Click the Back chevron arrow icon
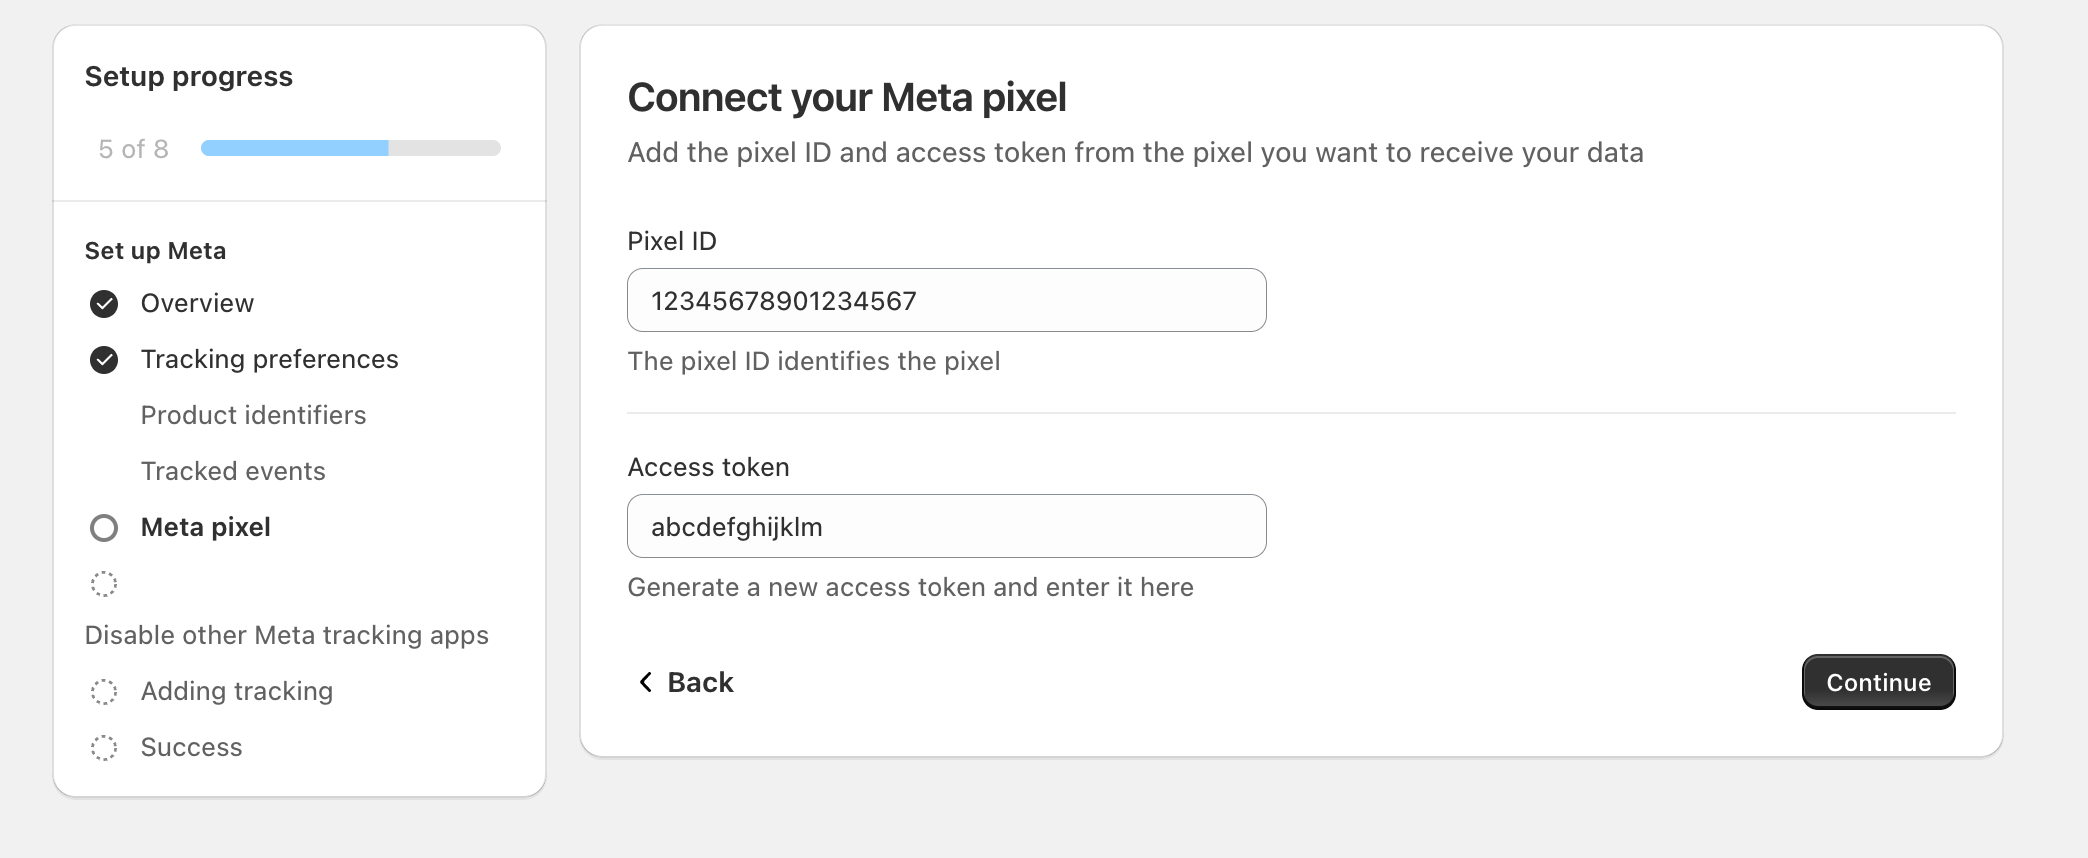Image resolution: width=2088 pixels, height=858 pixels. [x=646, y=682]
